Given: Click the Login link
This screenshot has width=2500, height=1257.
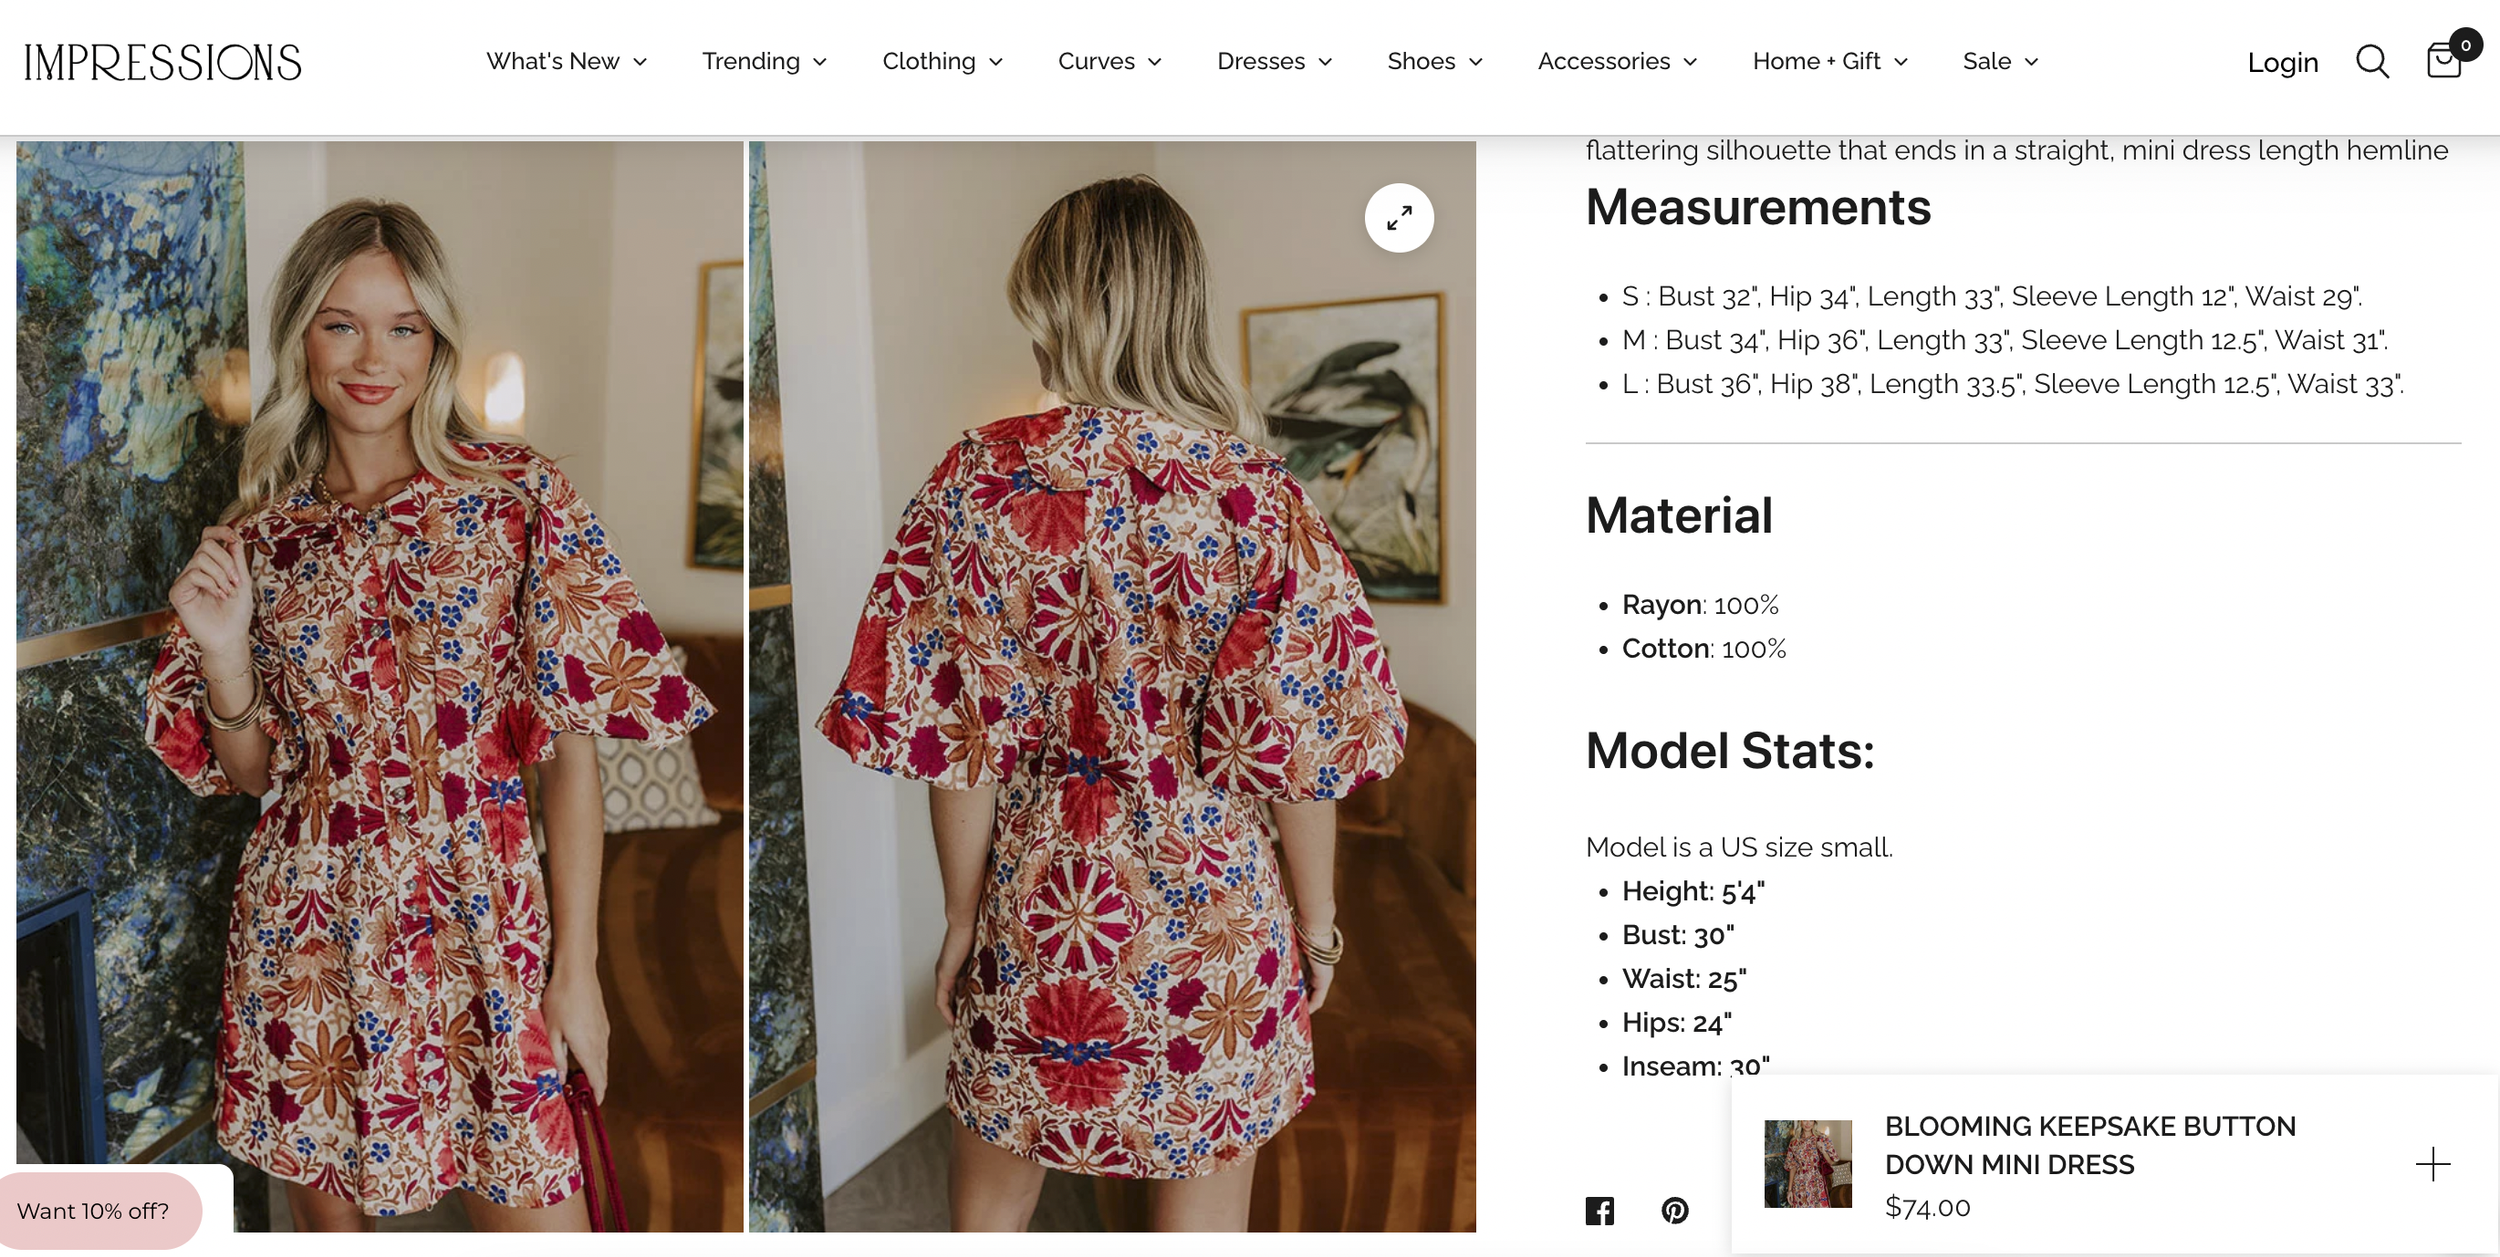Looking at the screenshot, I should 2283,62.
